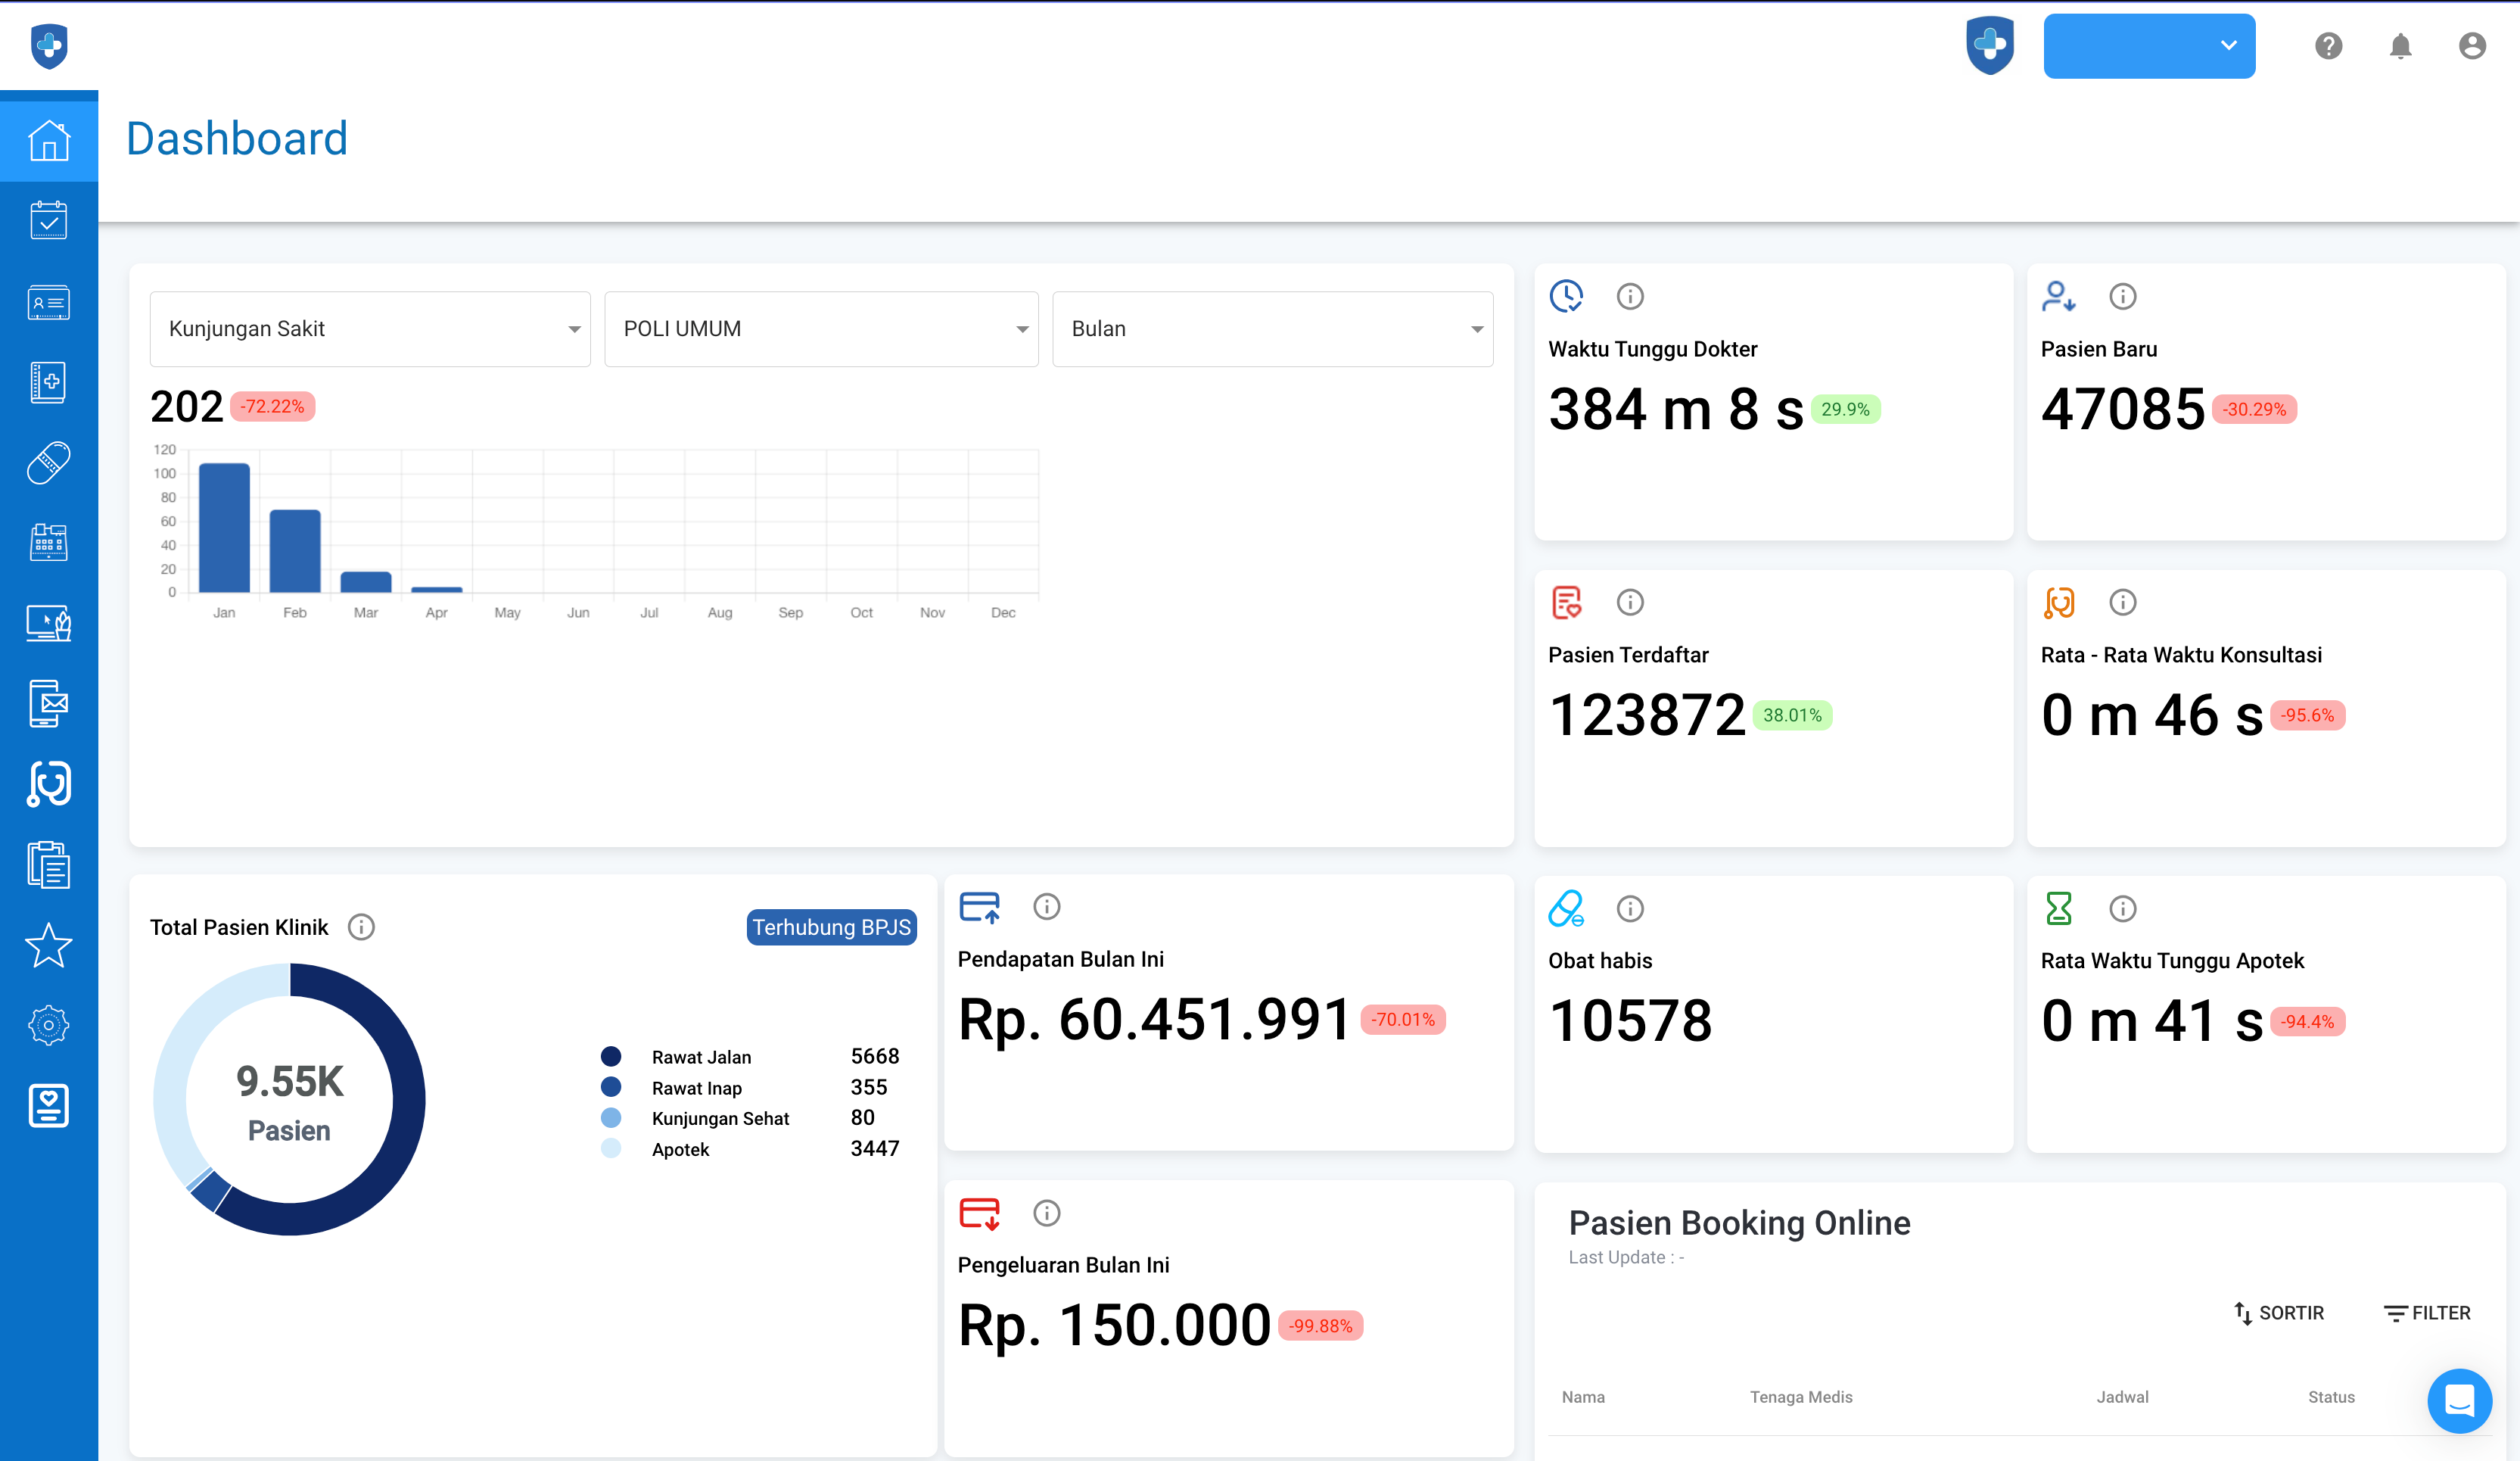The width and height of the screenshot is (2520, 1461).
Task: Open the bandage treatment sidebar icon
Action: [x=48, y=463]
